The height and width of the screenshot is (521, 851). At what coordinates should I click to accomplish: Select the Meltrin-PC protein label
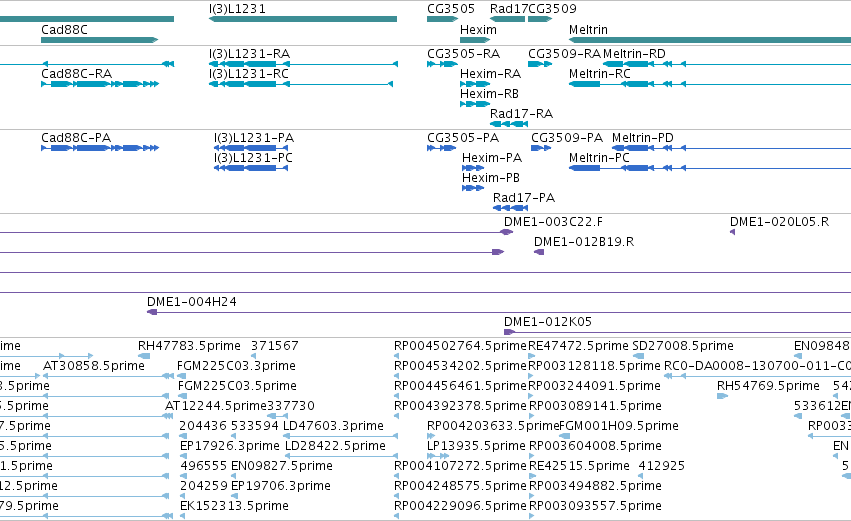(x=599, y=158)
